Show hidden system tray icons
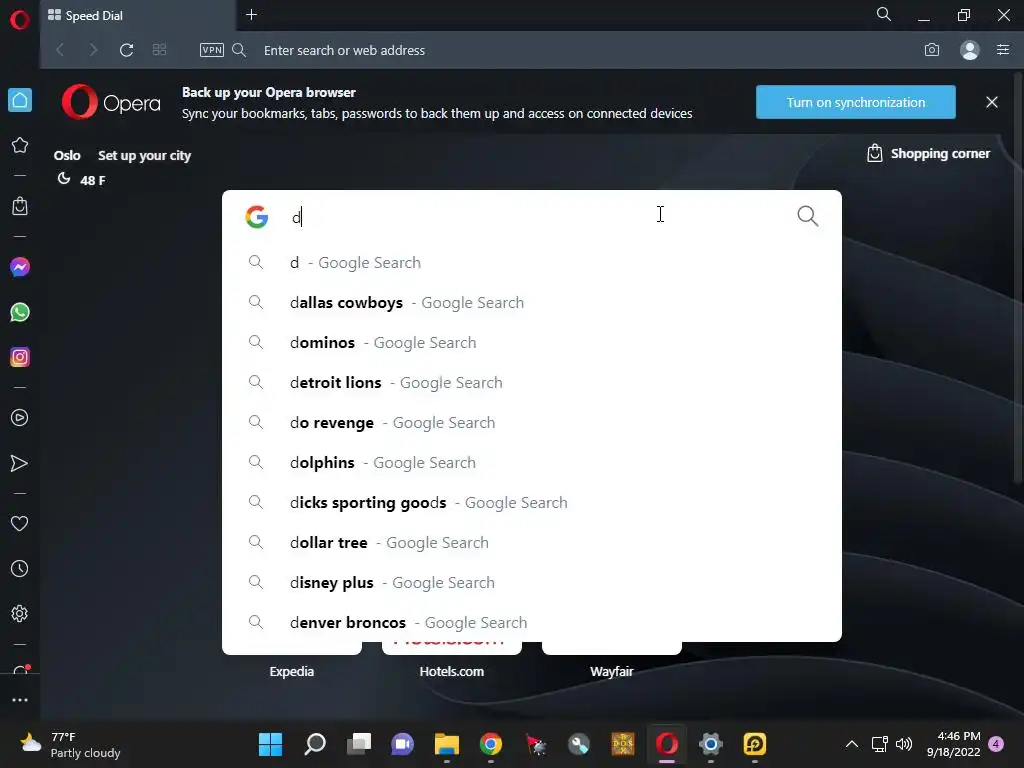Screen dimensions: 1024x768 [x=852, y=744]
